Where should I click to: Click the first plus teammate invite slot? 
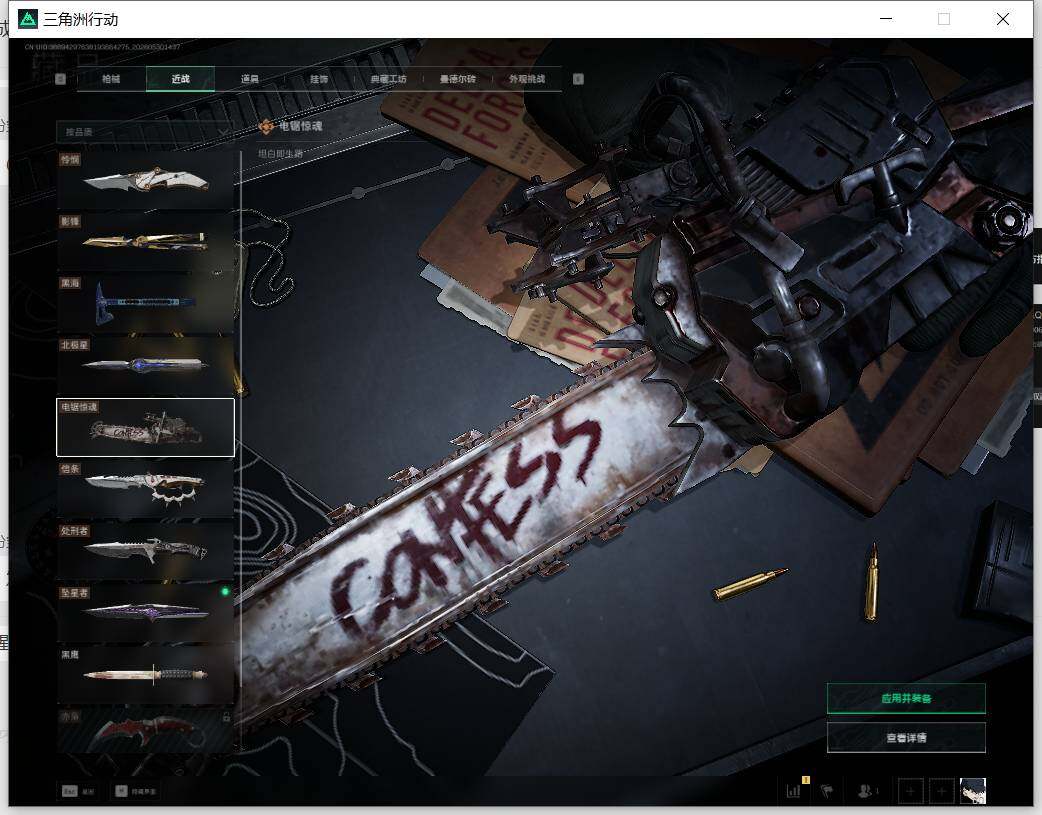pyautogui.click(x=910, y=791)
